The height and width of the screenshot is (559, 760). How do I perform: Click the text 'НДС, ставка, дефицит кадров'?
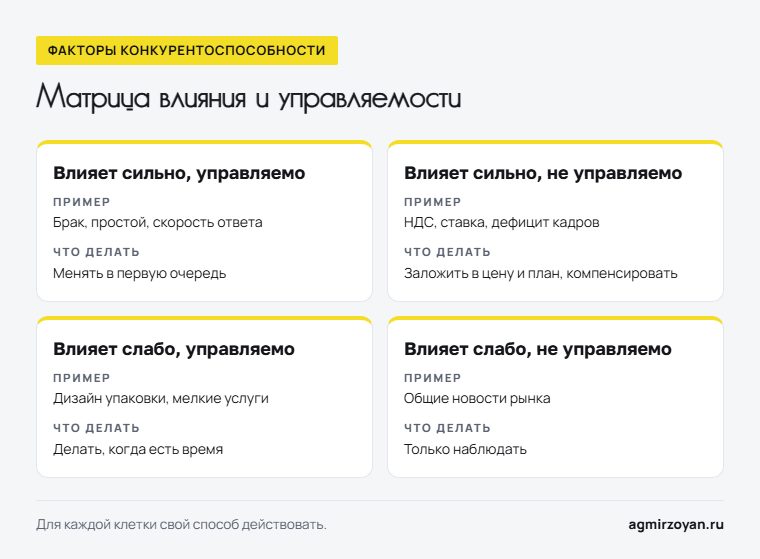[x=502, y=223]
